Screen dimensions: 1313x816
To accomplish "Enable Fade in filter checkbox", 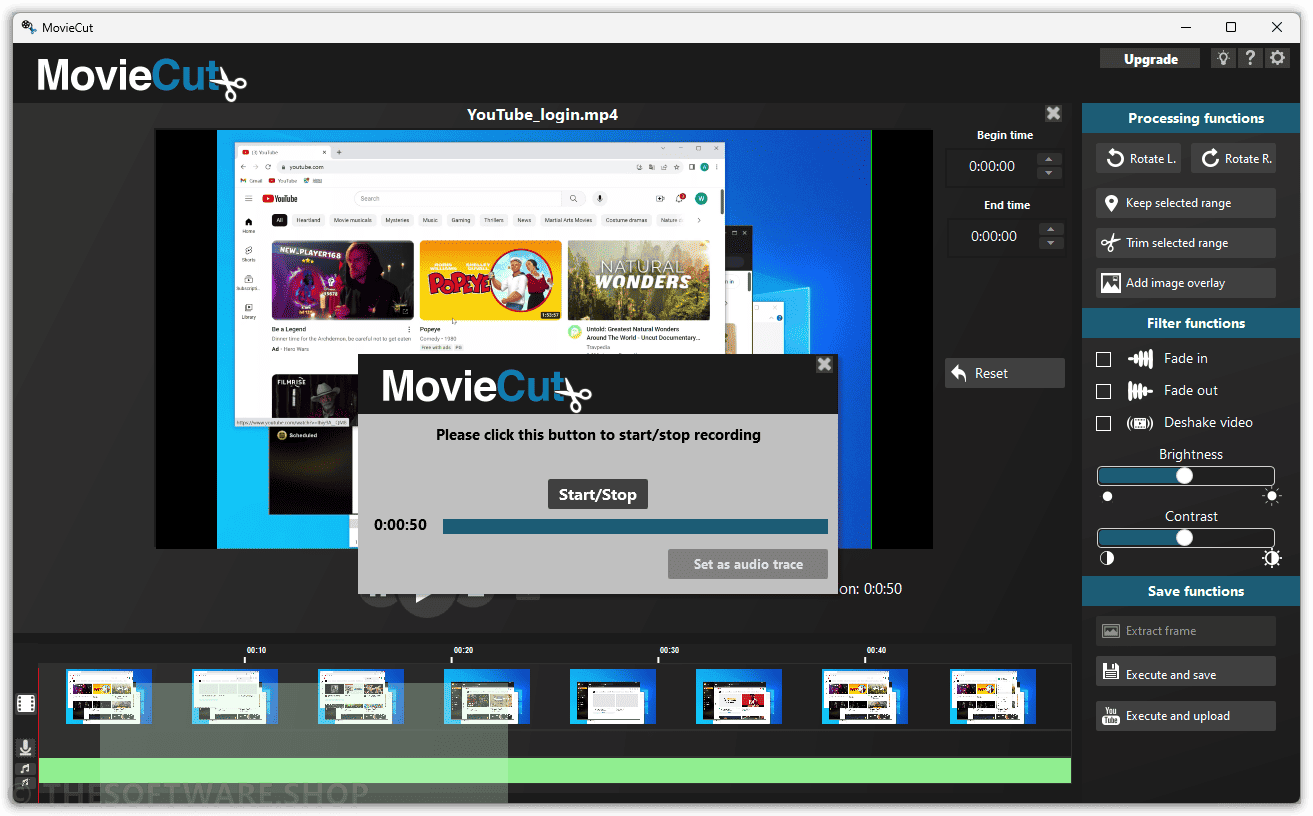I will pyautogui.click(x=1104, y=359).
